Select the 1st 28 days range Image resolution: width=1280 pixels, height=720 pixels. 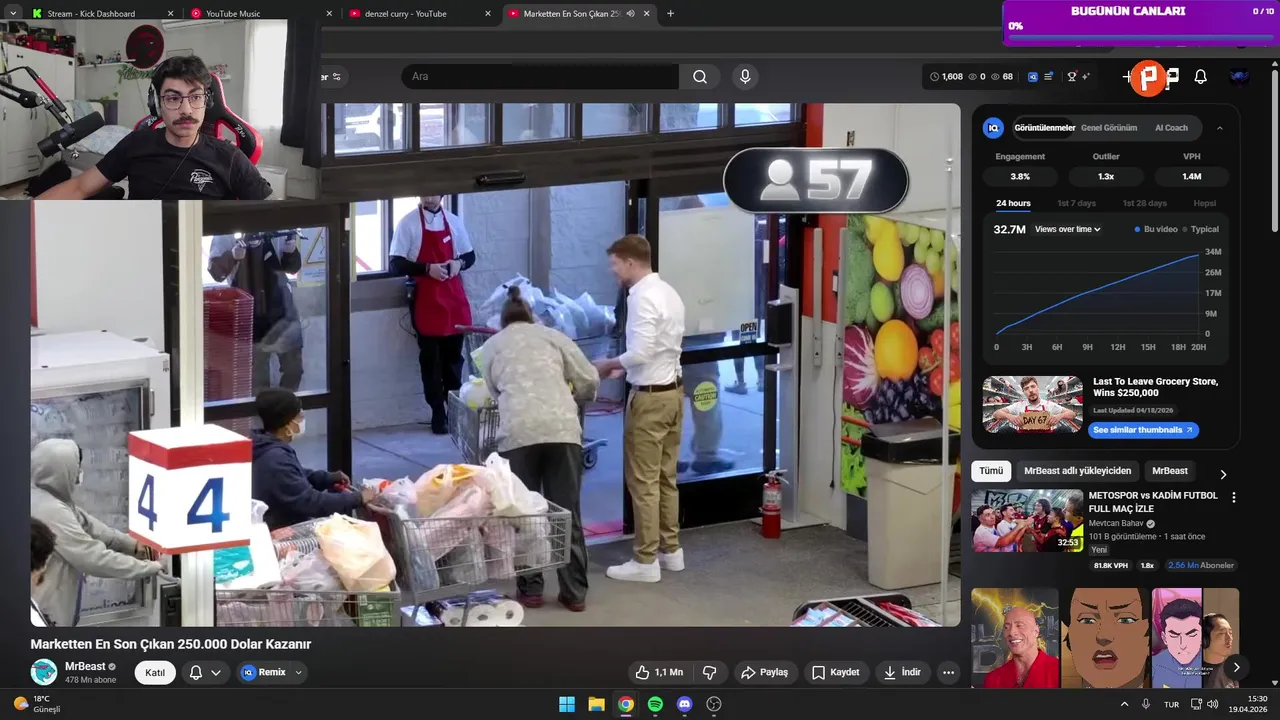coord(1144,203)
